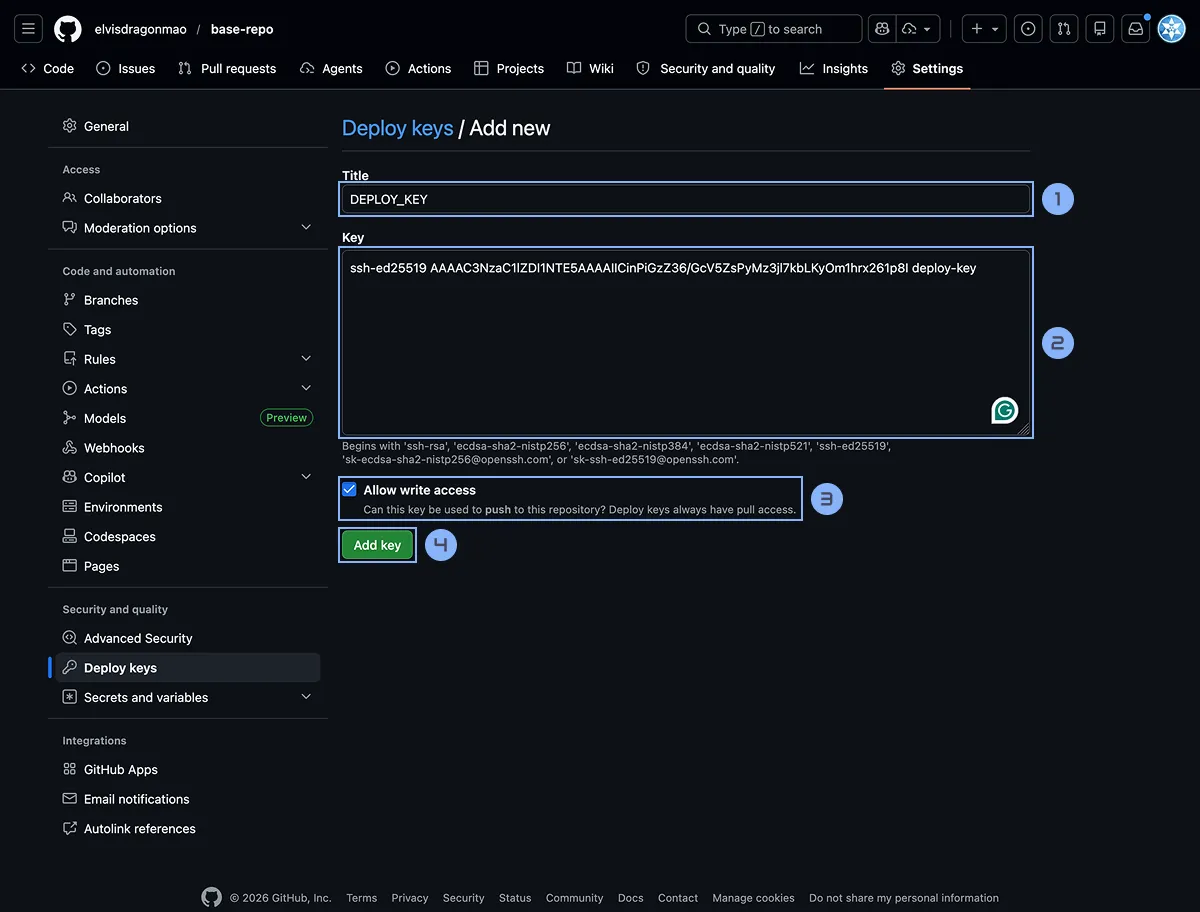The height and width of the screenshot is (912, 1200).
Task: Click the pull requests icon in header
Action: pyautogui.click(x=1064, y=29)
